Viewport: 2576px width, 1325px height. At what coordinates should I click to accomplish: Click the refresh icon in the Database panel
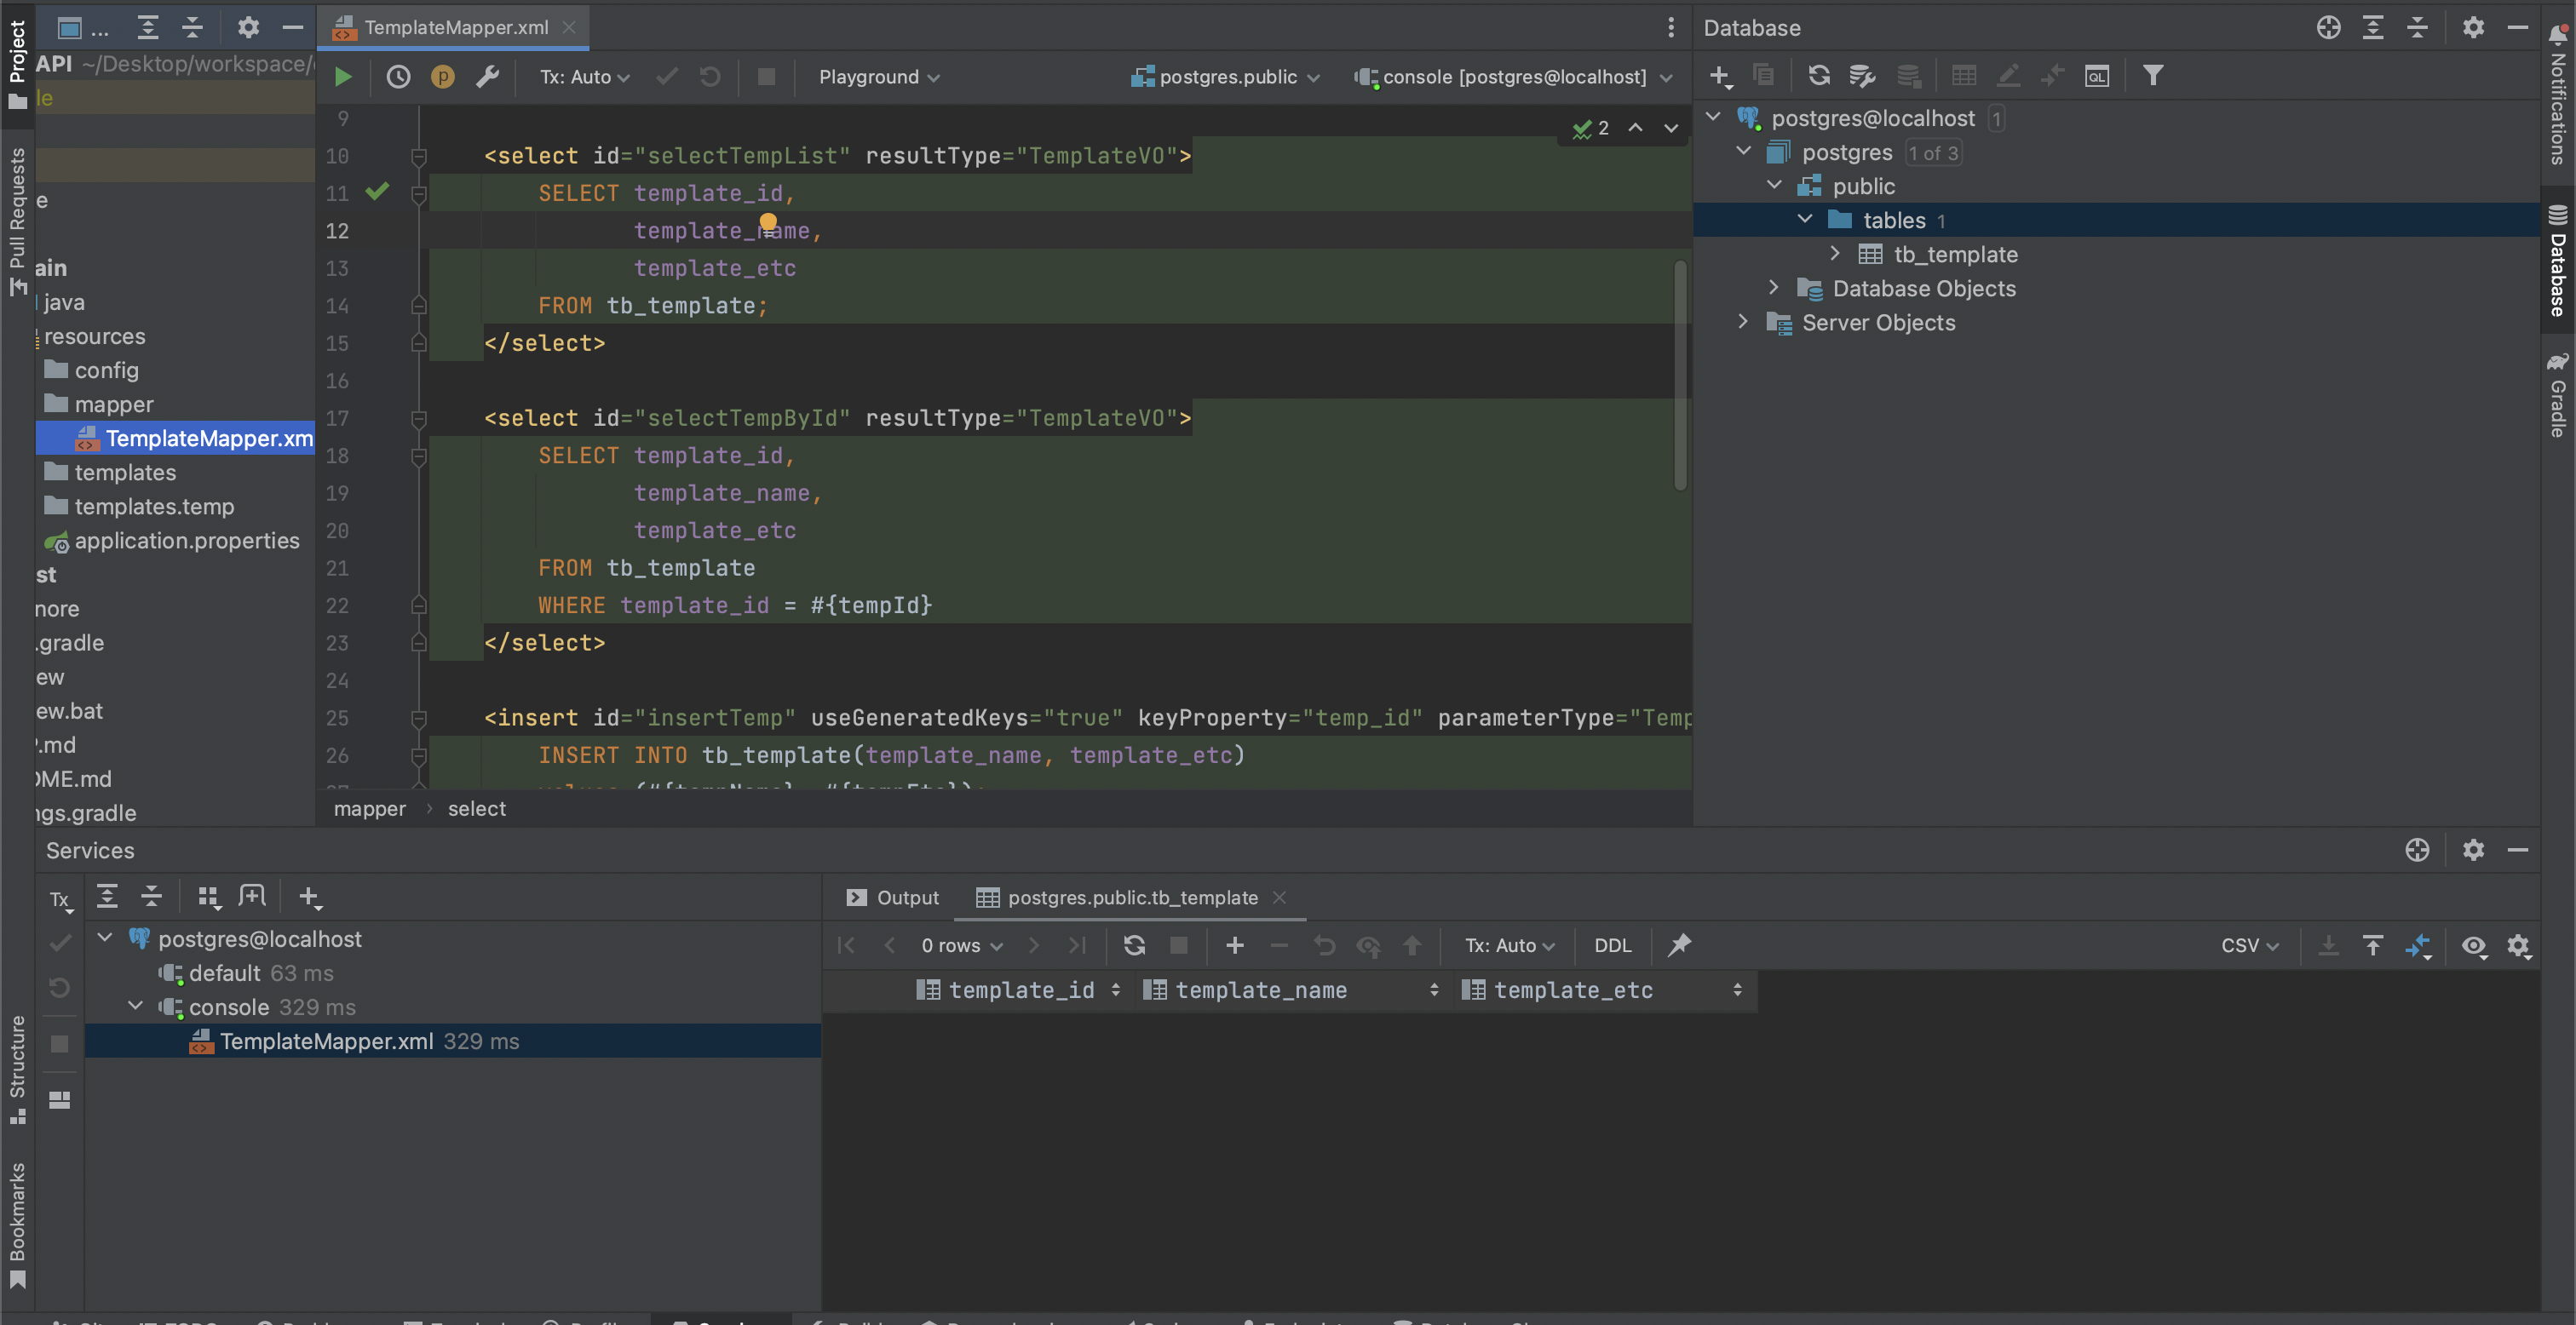(1818, 76)
